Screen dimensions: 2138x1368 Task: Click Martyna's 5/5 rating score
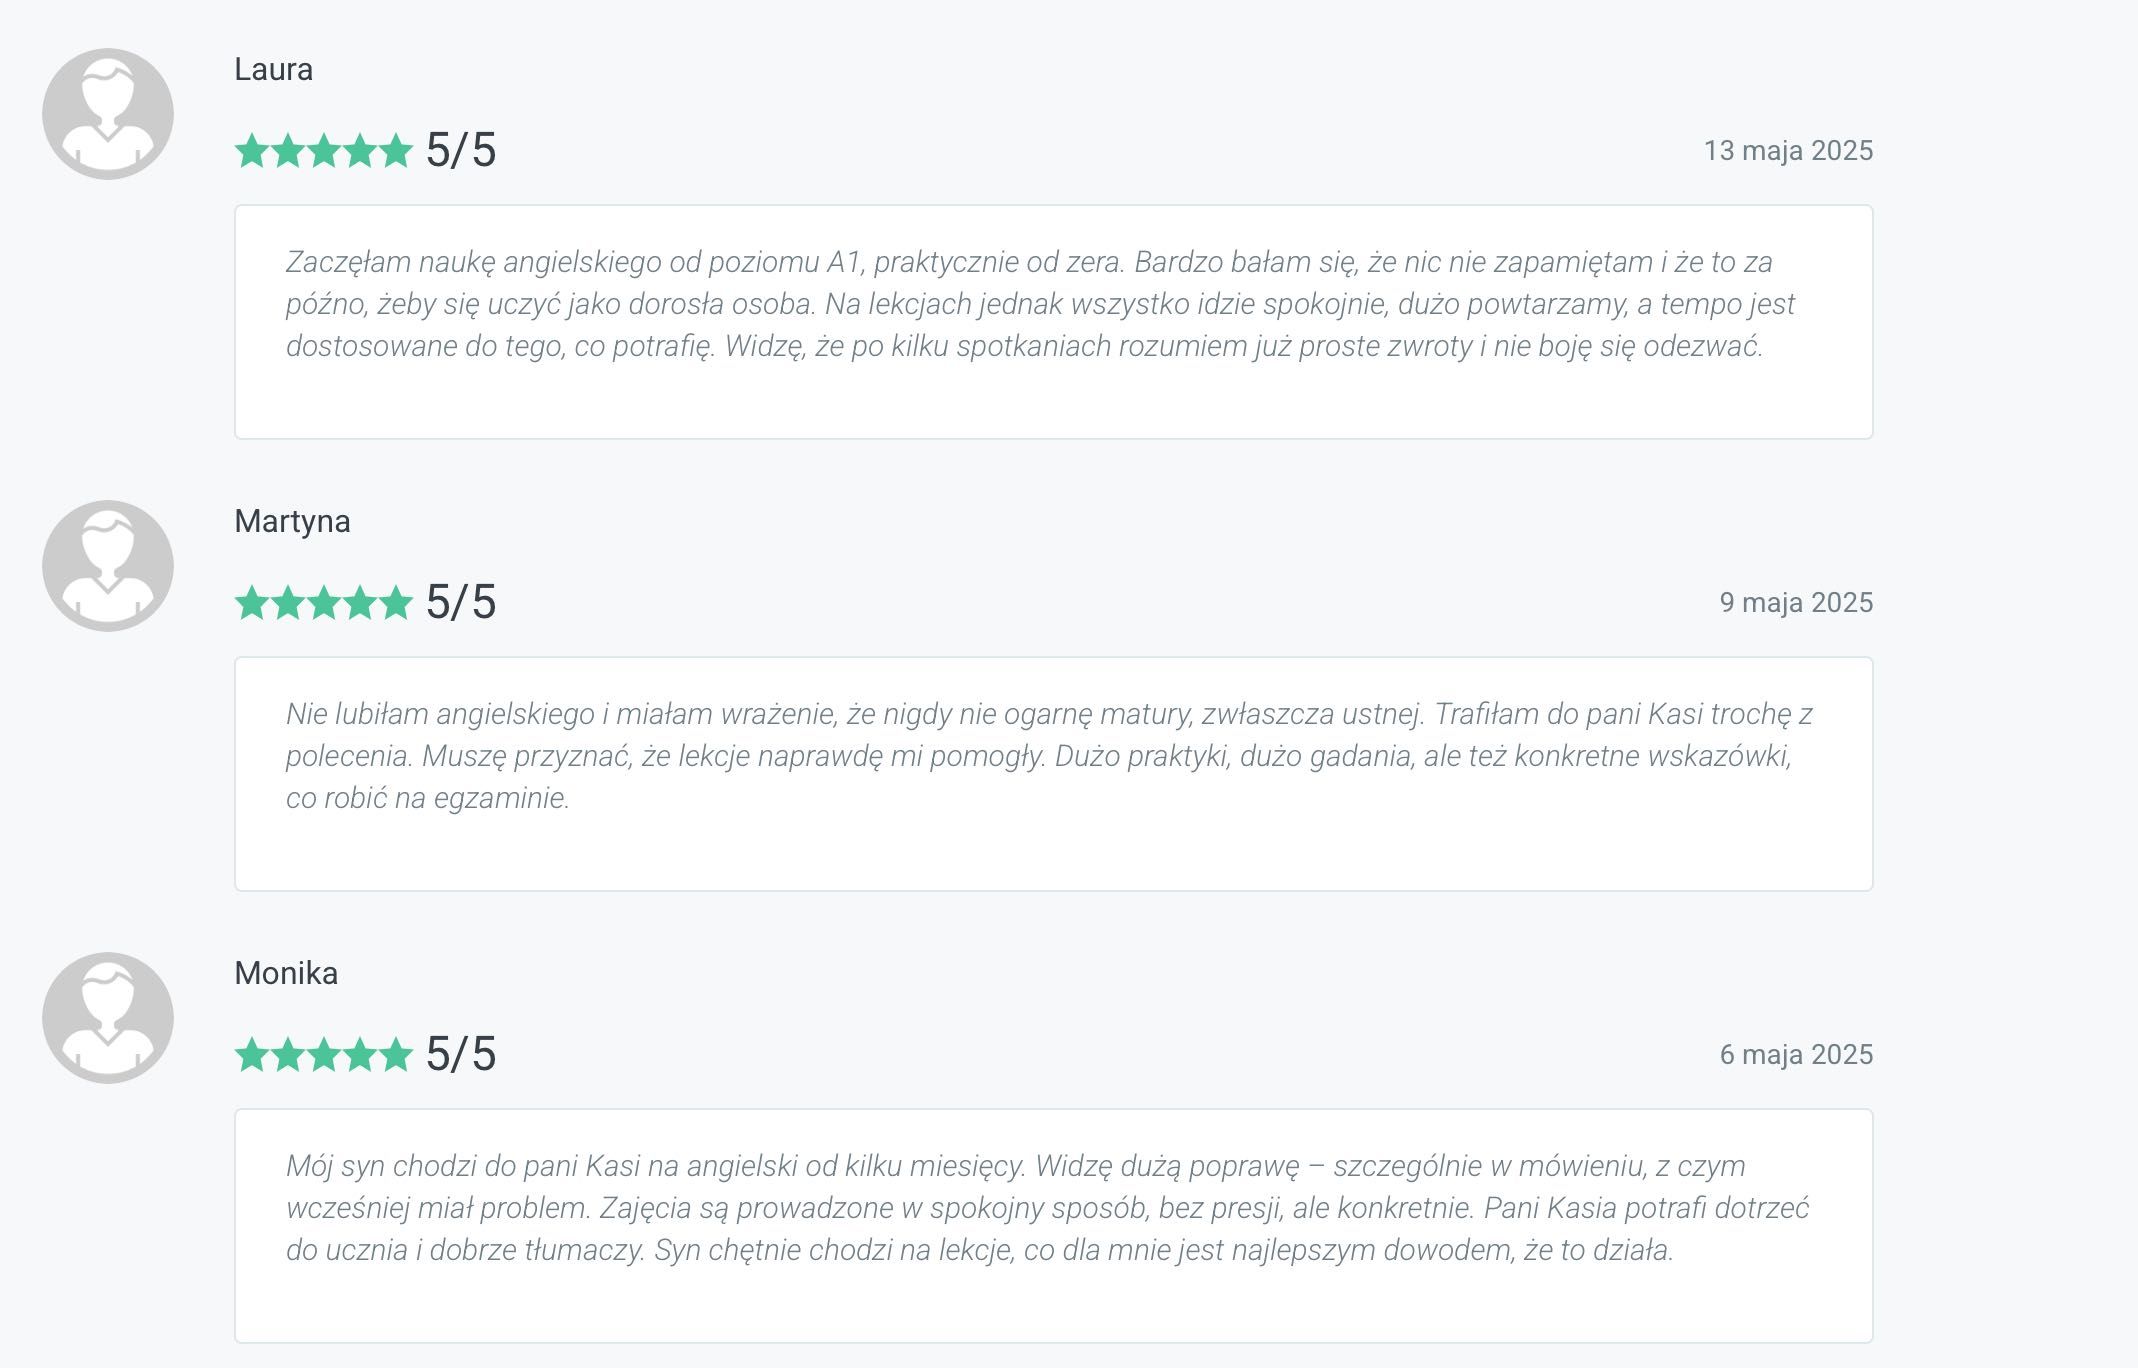coord(461,603)
